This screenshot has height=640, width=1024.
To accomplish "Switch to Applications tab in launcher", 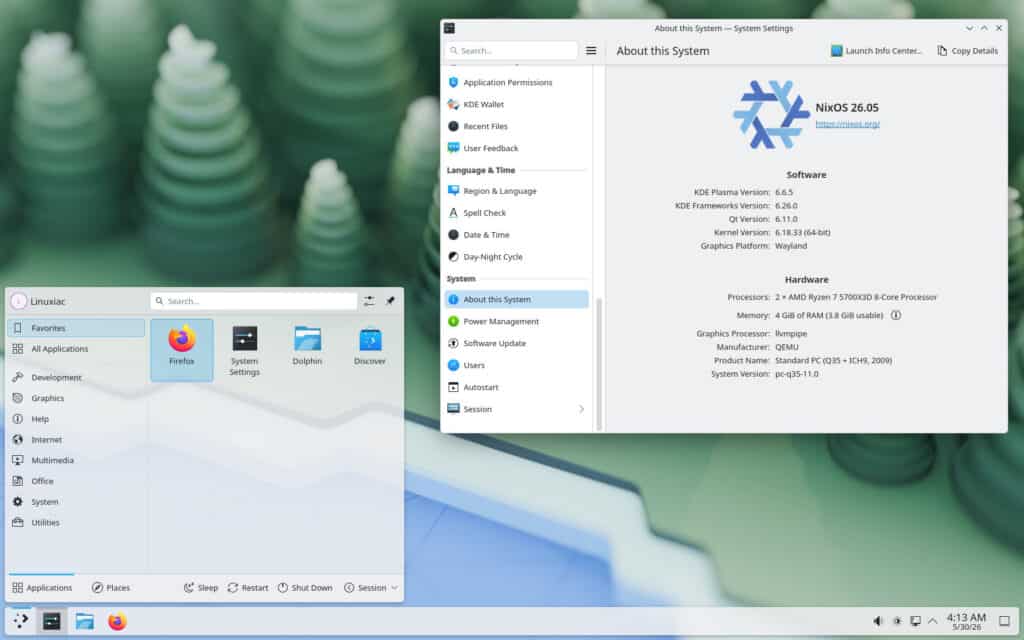I will [x=42, y=588].
